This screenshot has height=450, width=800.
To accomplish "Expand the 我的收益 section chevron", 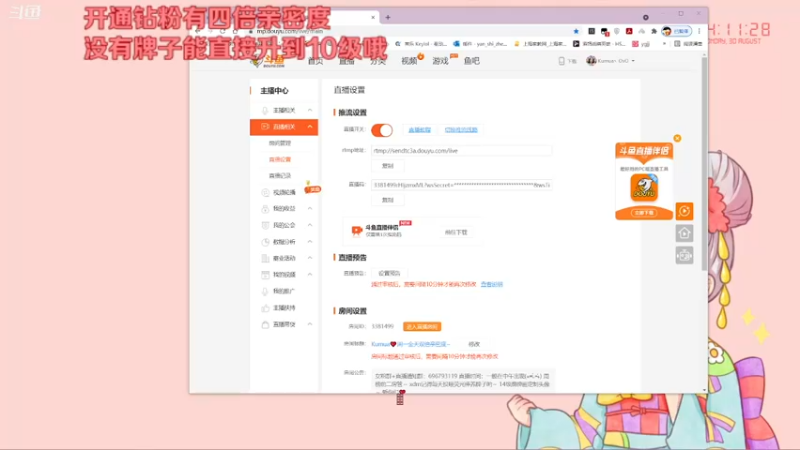I will pyautogui.click(x=310, y=209).
